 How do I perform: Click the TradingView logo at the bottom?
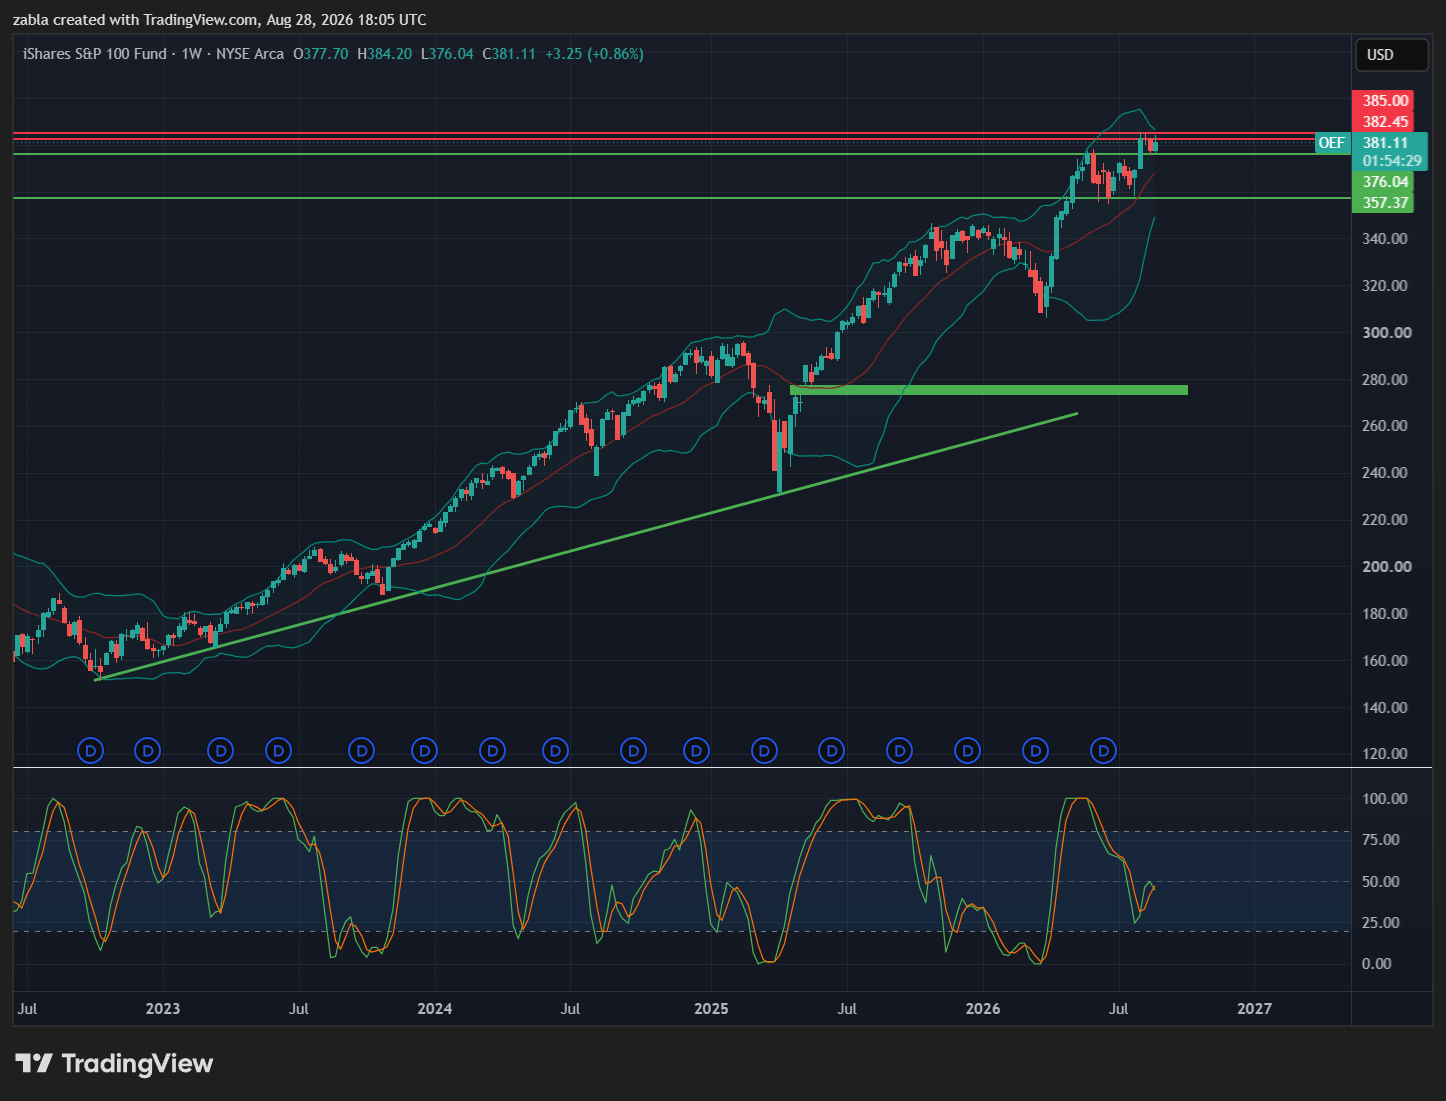(x=114, y=1063)
